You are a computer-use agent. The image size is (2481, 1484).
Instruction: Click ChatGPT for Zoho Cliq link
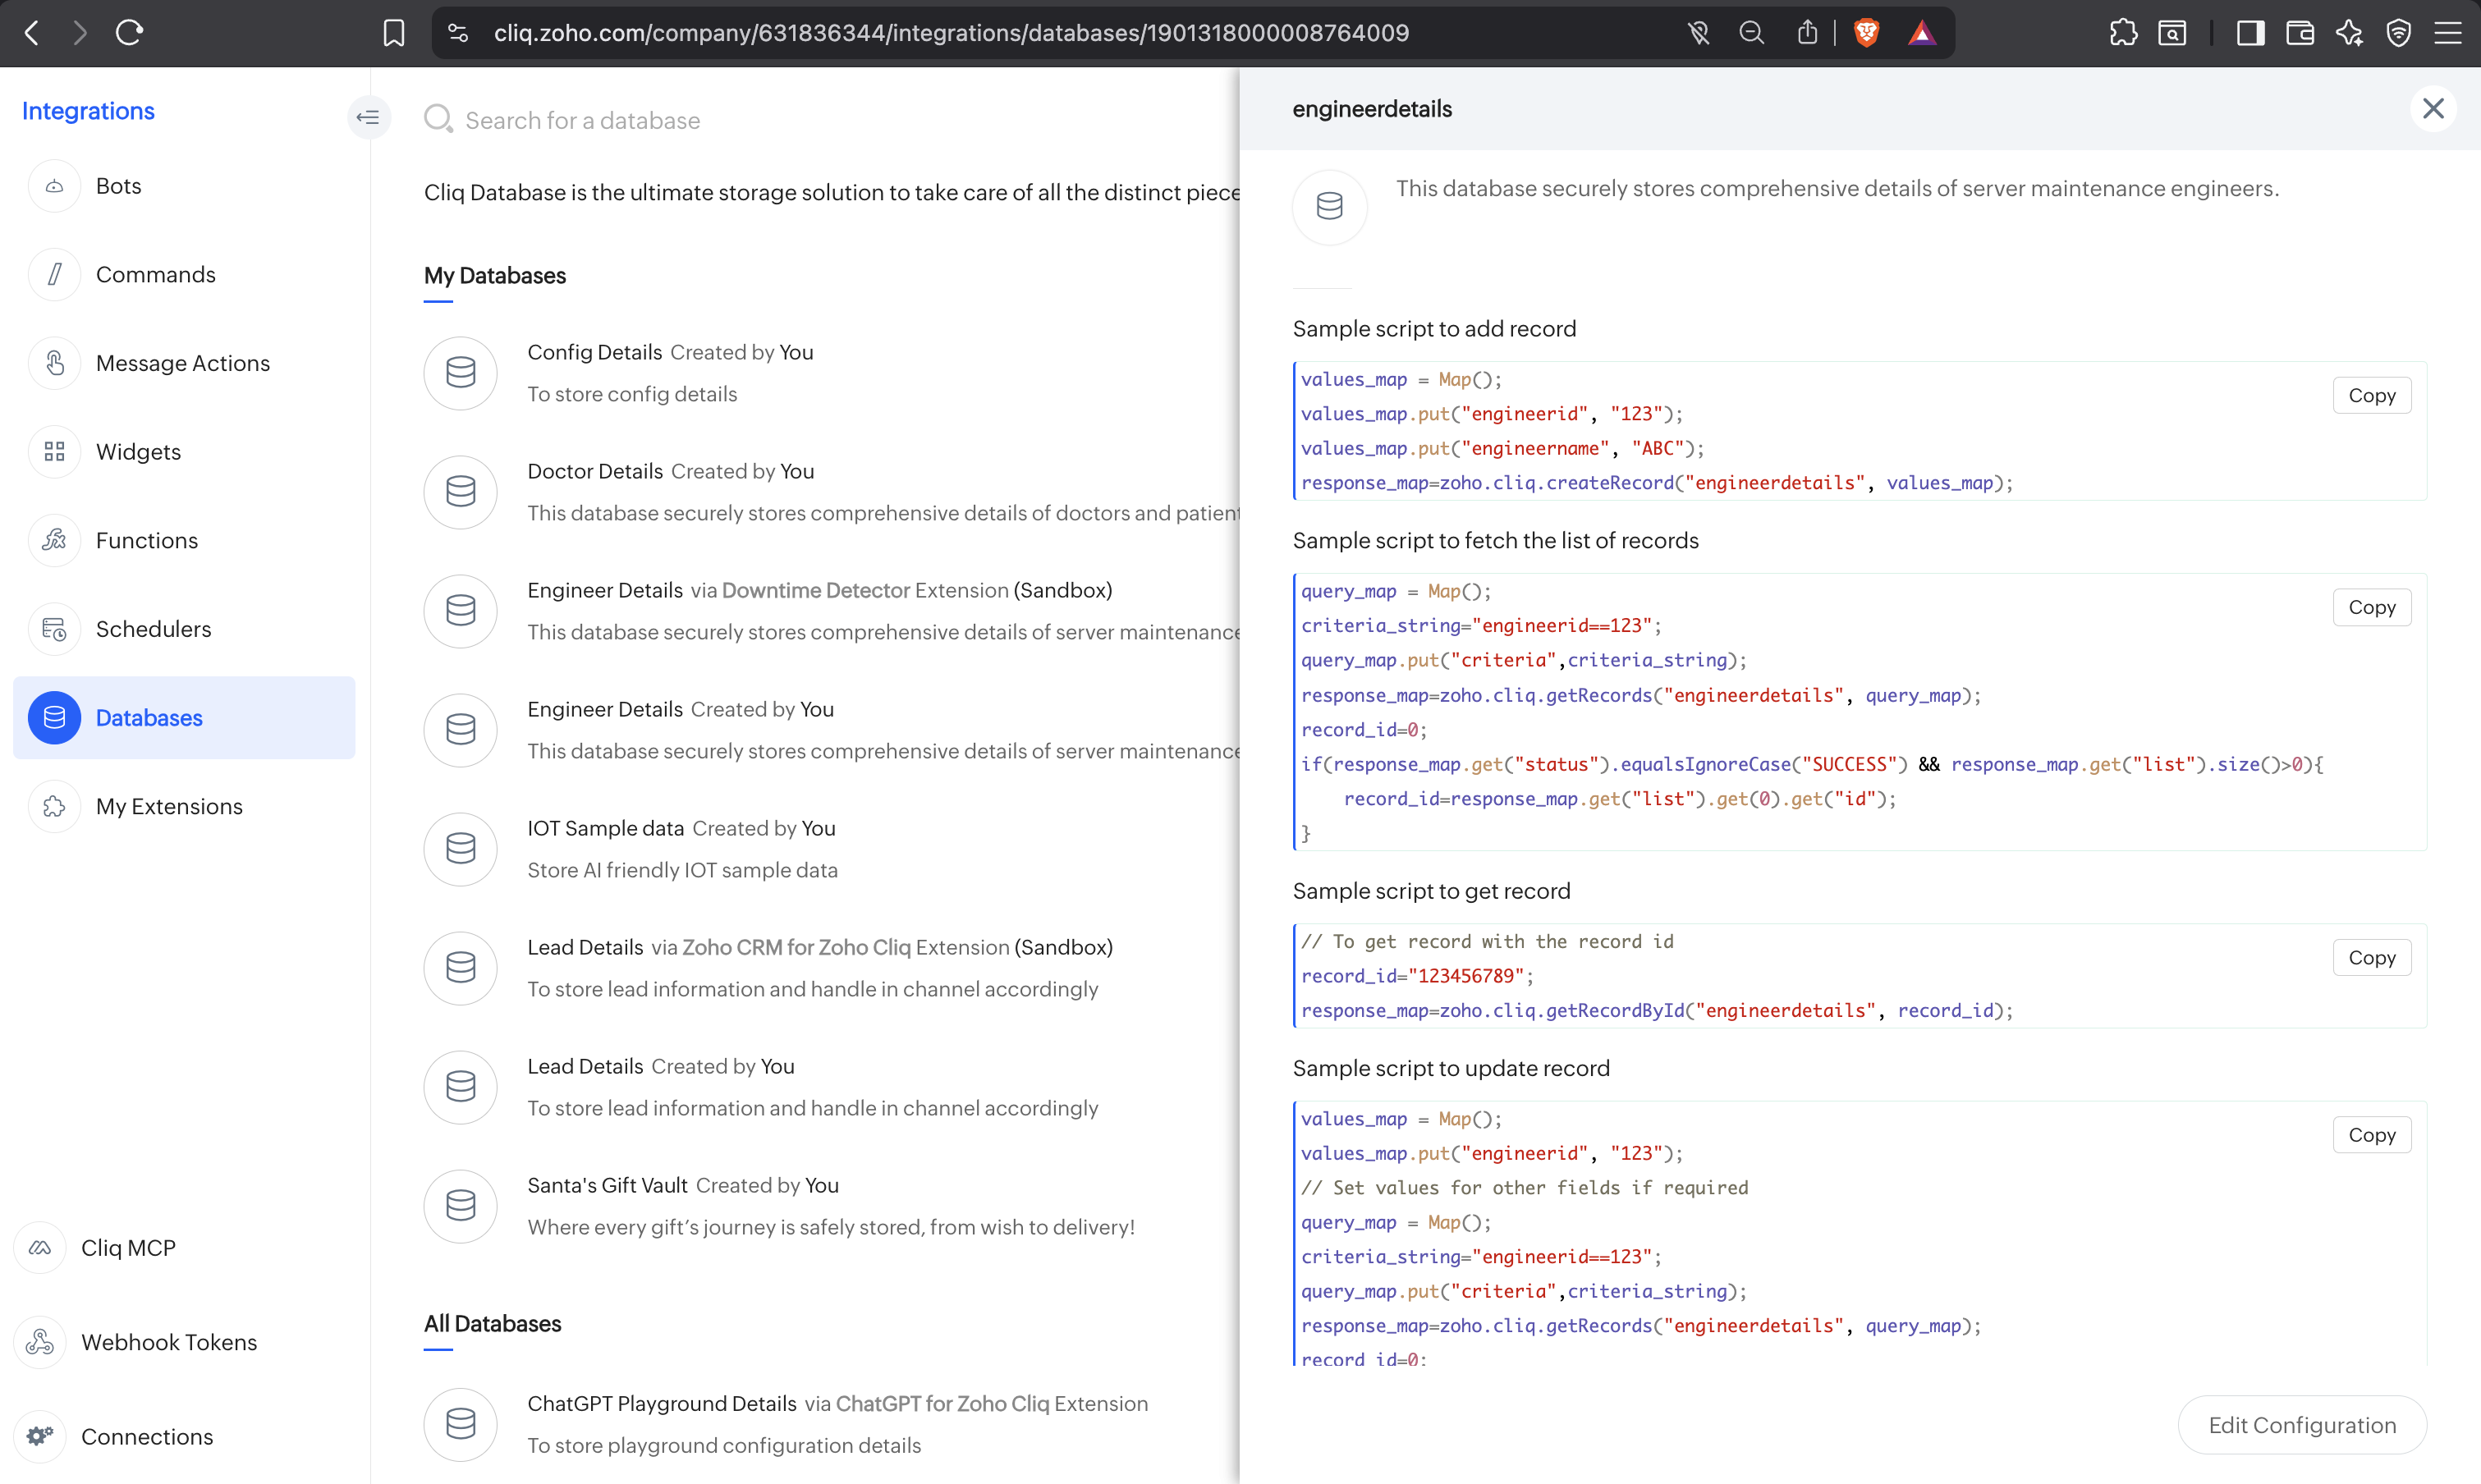point(943,1404)
